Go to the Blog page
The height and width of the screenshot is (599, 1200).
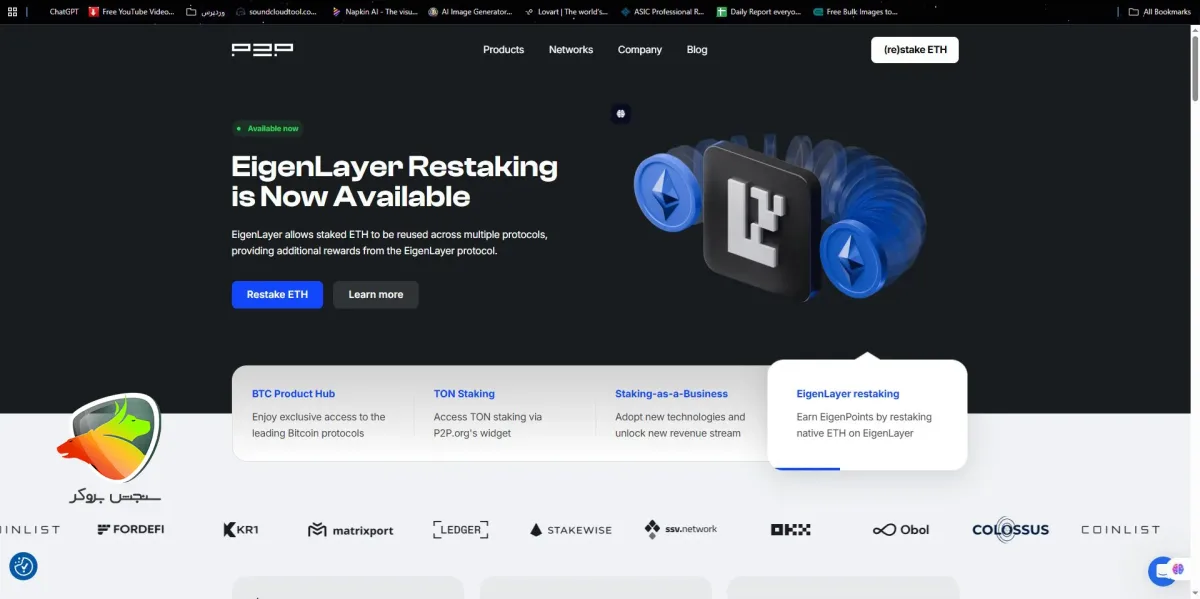pos(697,50)
